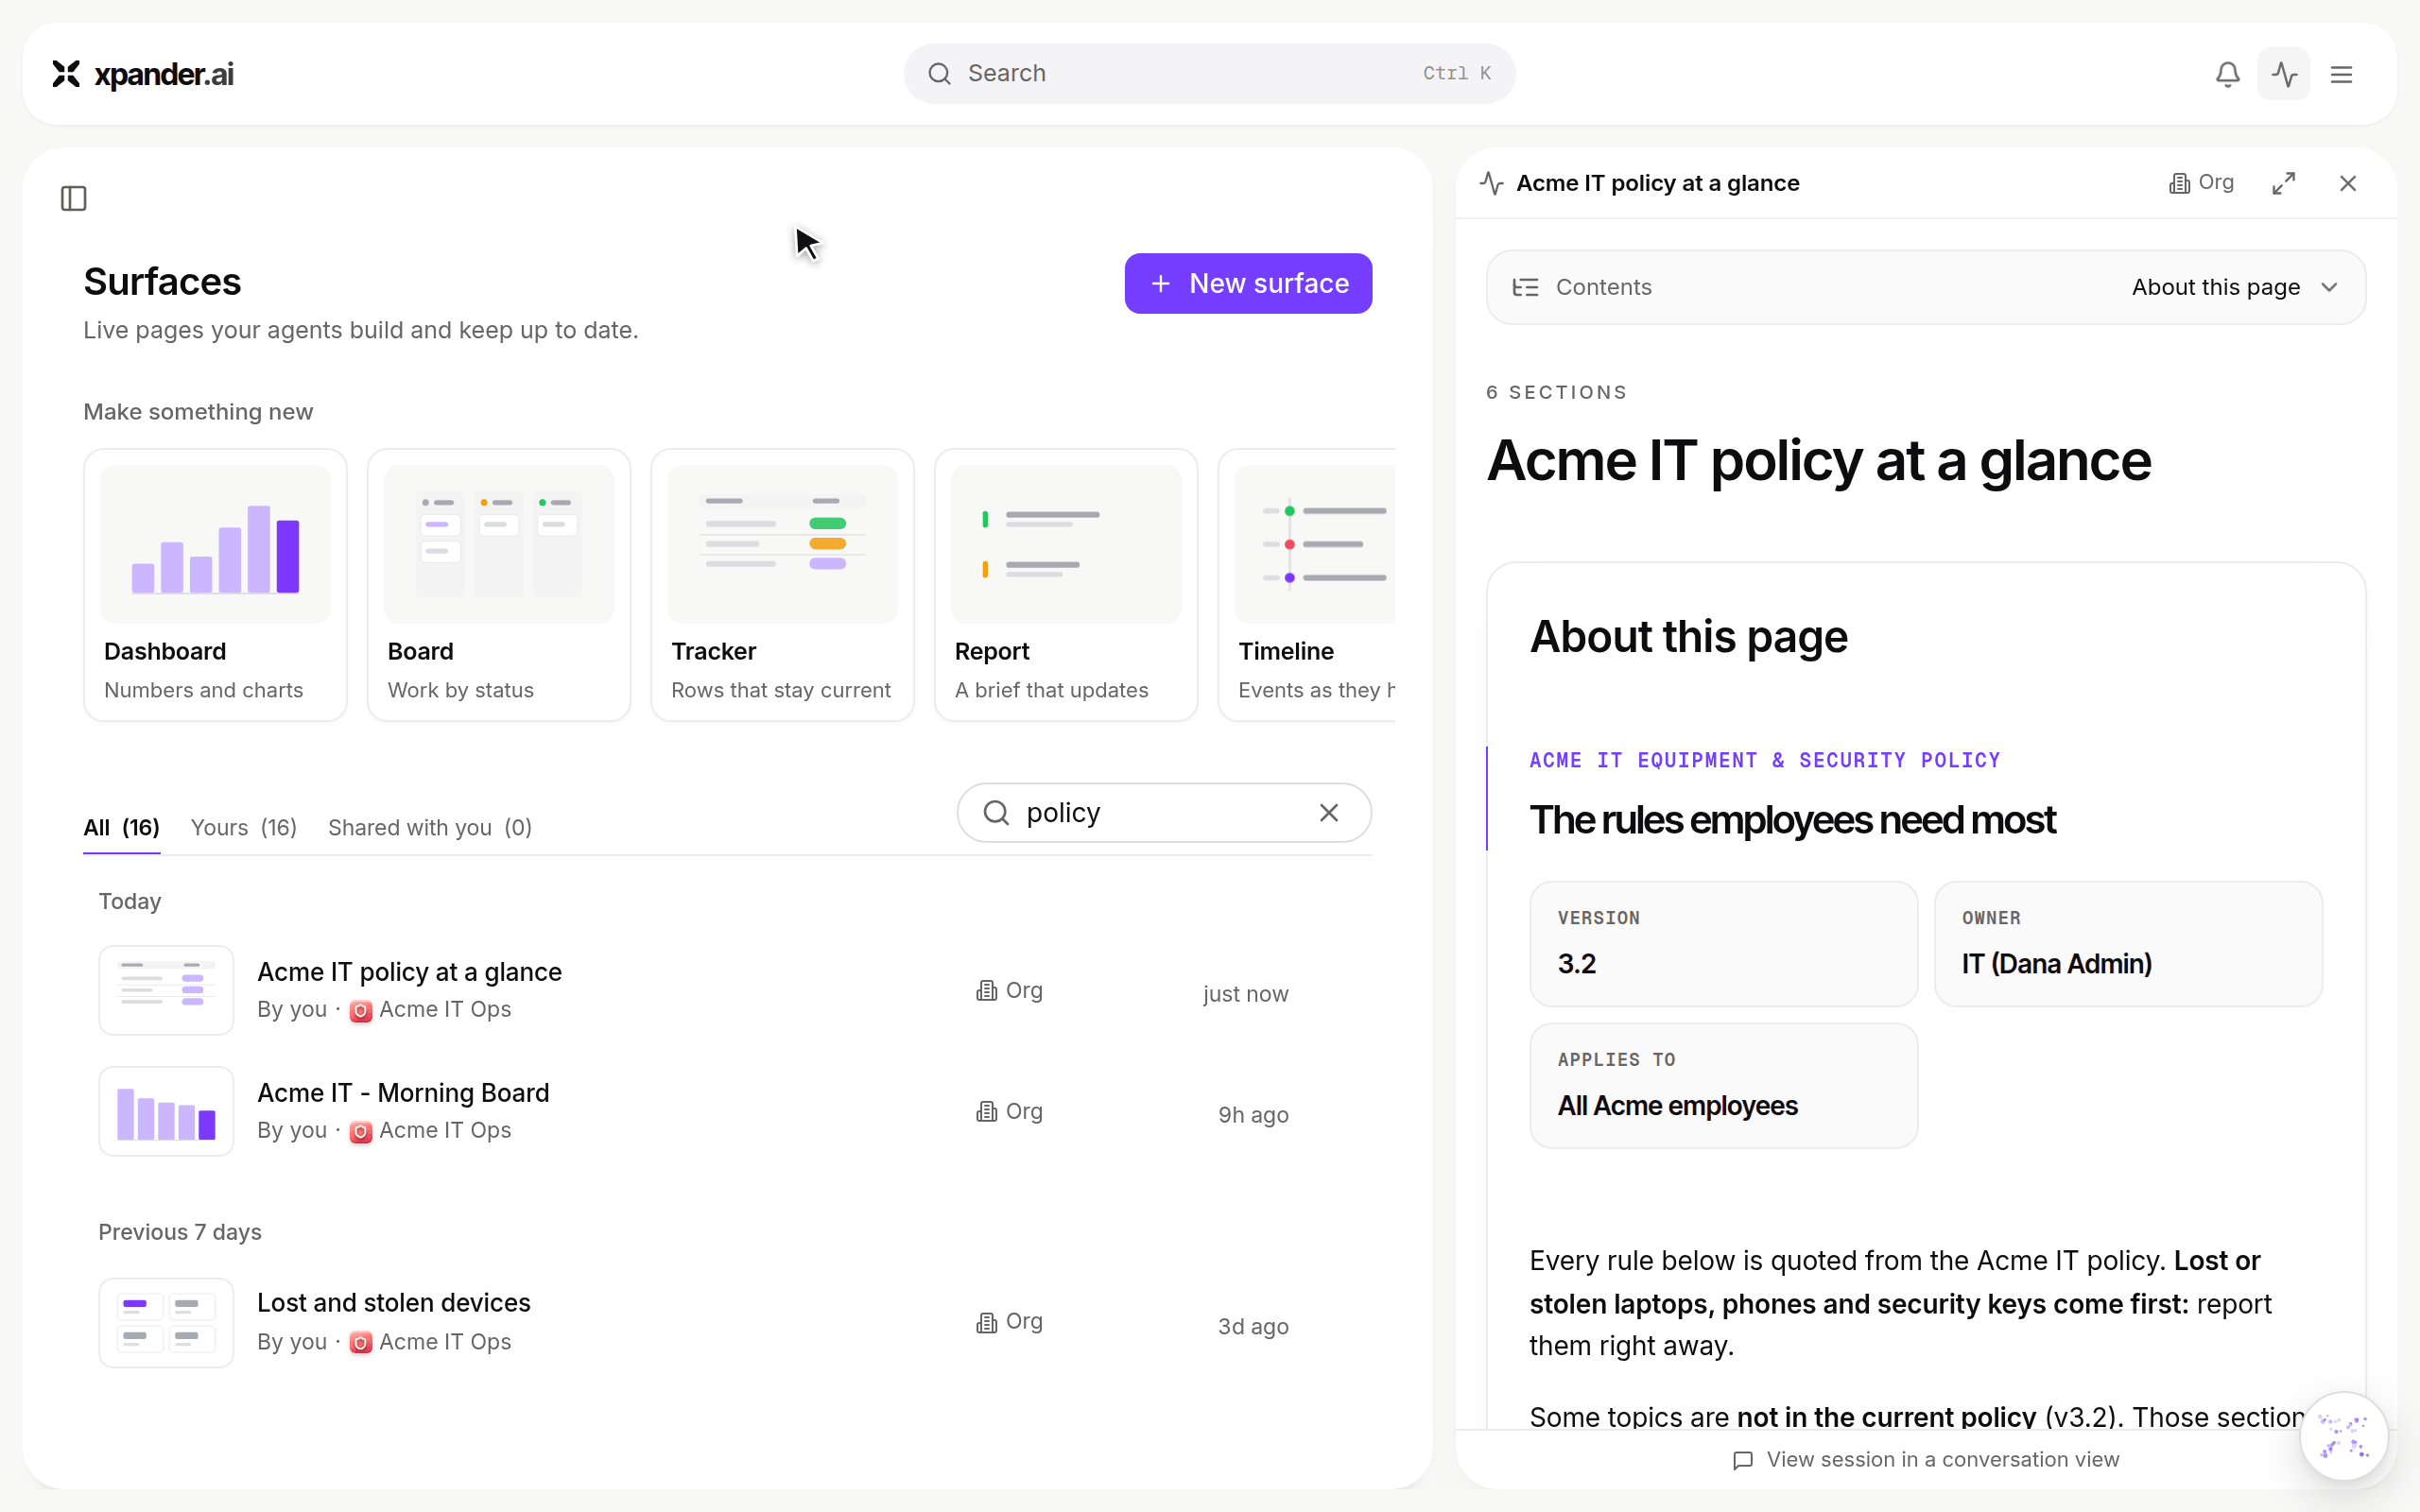Viewport: 2420px width, 1512px height.
Task: Expand the Acme IT policy panel fullscreen
Action: pos(2284,183)
